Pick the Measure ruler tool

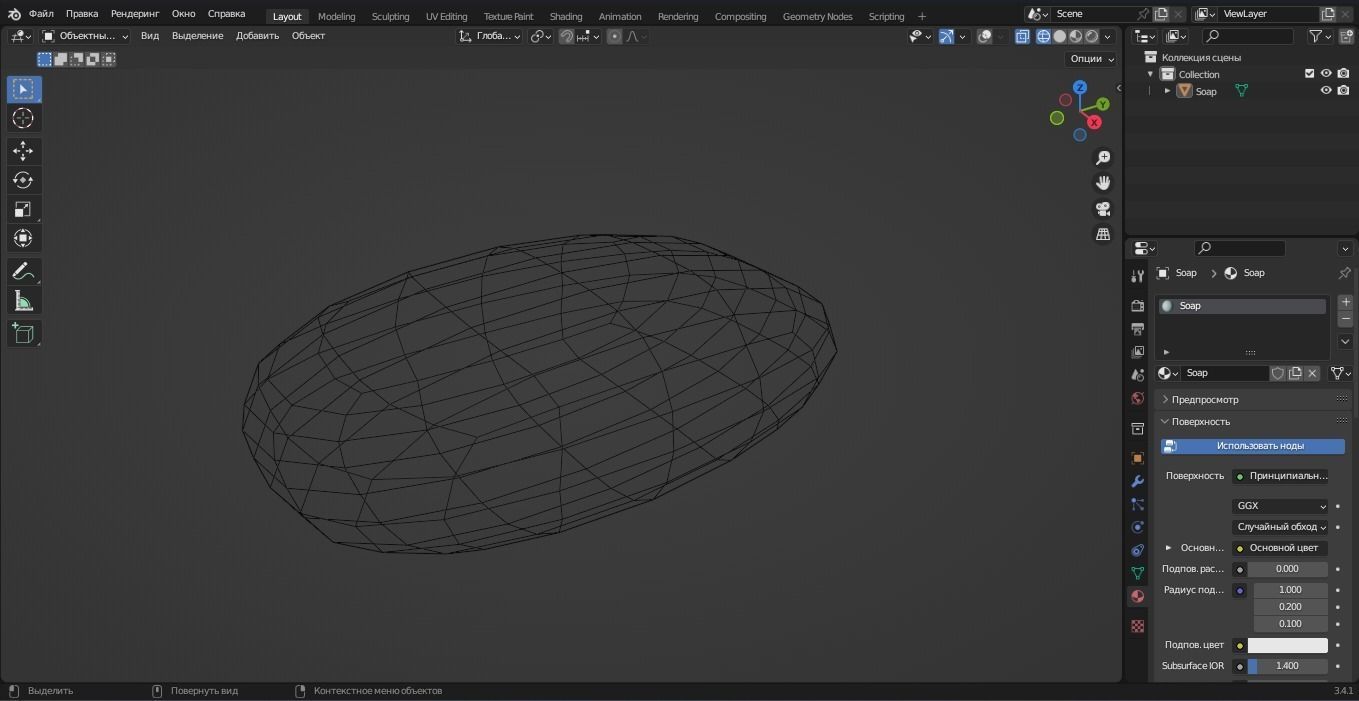pyautogui.click(x=23, y=302)
